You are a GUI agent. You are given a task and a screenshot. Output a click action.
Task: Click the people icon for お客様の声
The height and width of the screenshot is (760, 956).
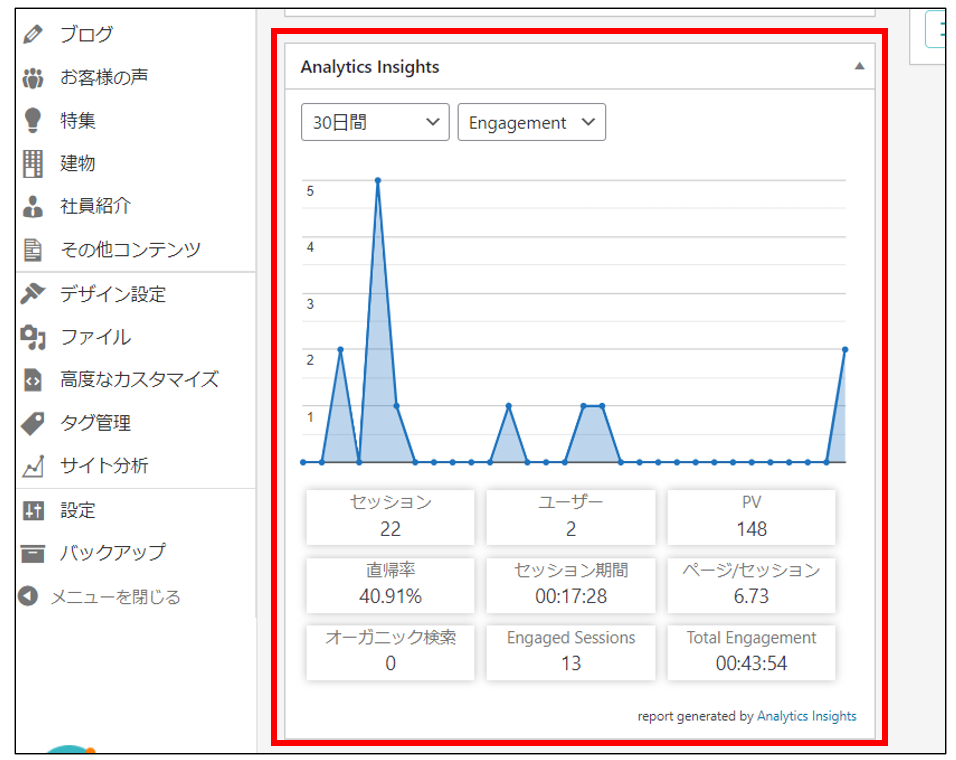pyautogui.click(x=33, y=77)
